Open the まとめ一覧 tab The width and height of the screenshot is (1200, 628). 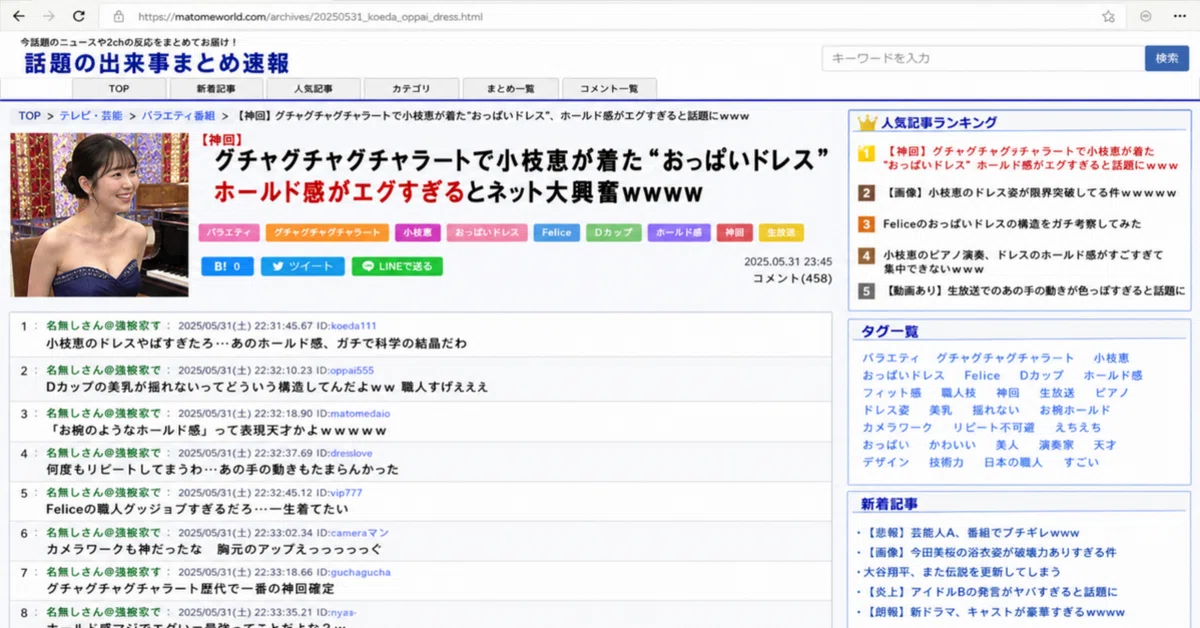coord(510,88)
